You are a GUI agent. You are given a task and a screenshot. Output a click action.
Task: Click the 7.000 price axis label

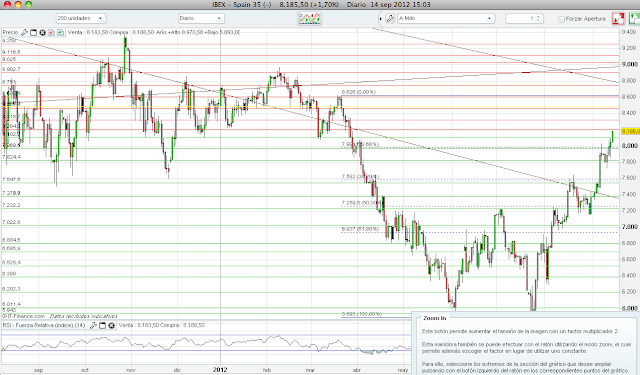click(x=630, y=227)
